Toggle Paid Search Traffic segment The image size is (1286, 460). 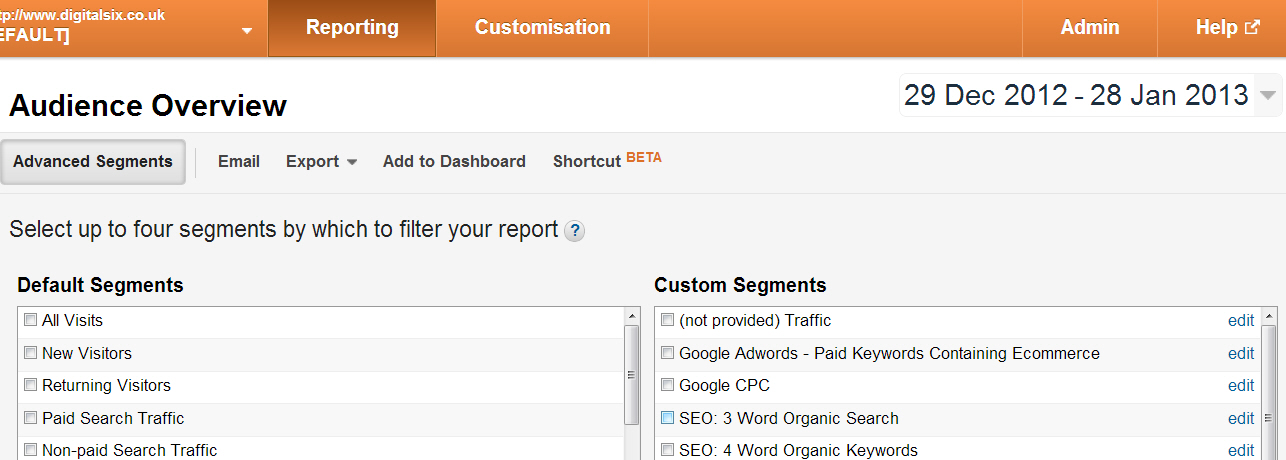(x=32, y=418)
